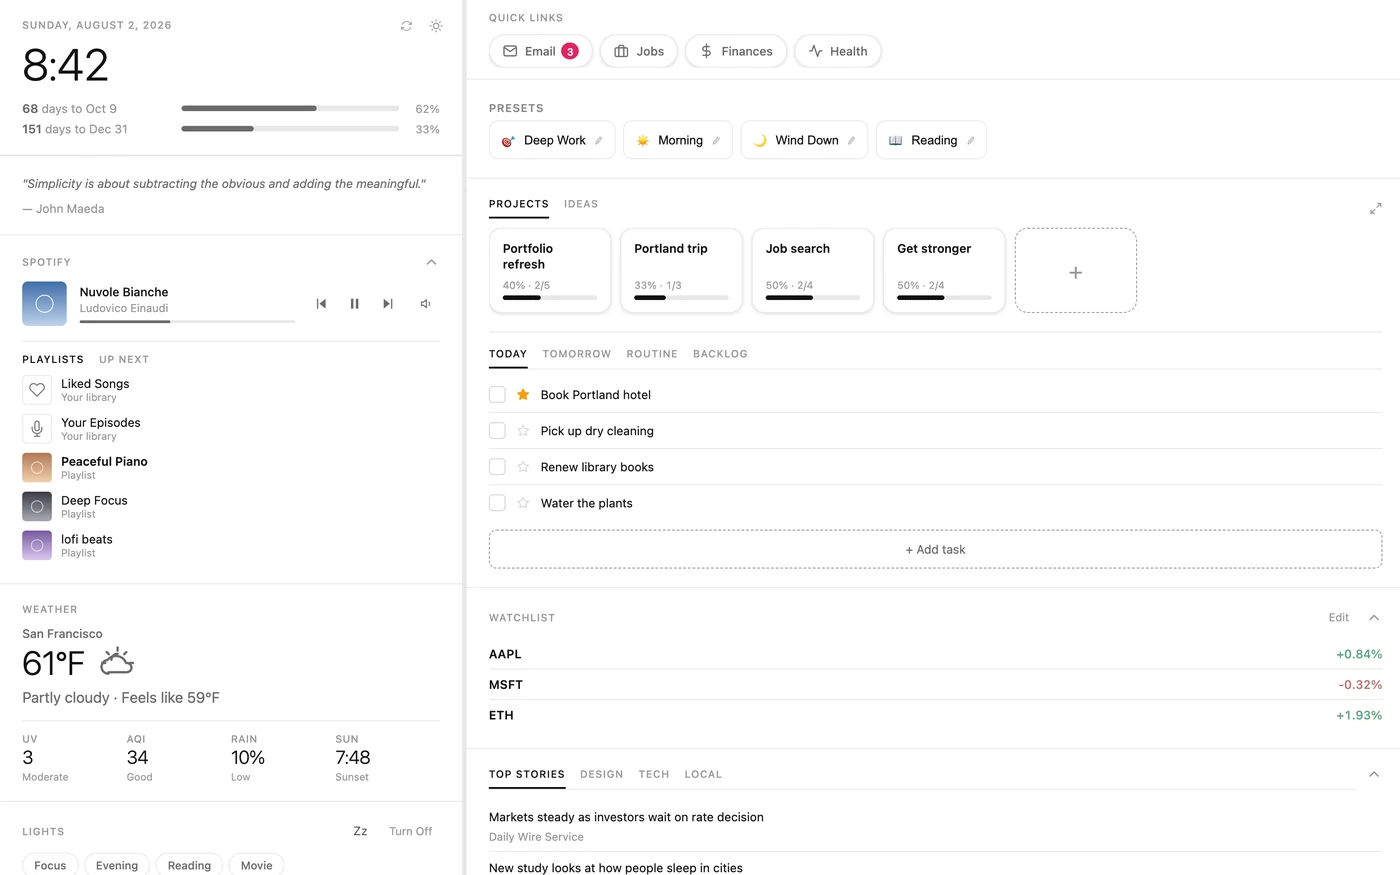1400x875 pixels.
Task: Pause the Nuvole Bianche track
Action: pos(354,304)
